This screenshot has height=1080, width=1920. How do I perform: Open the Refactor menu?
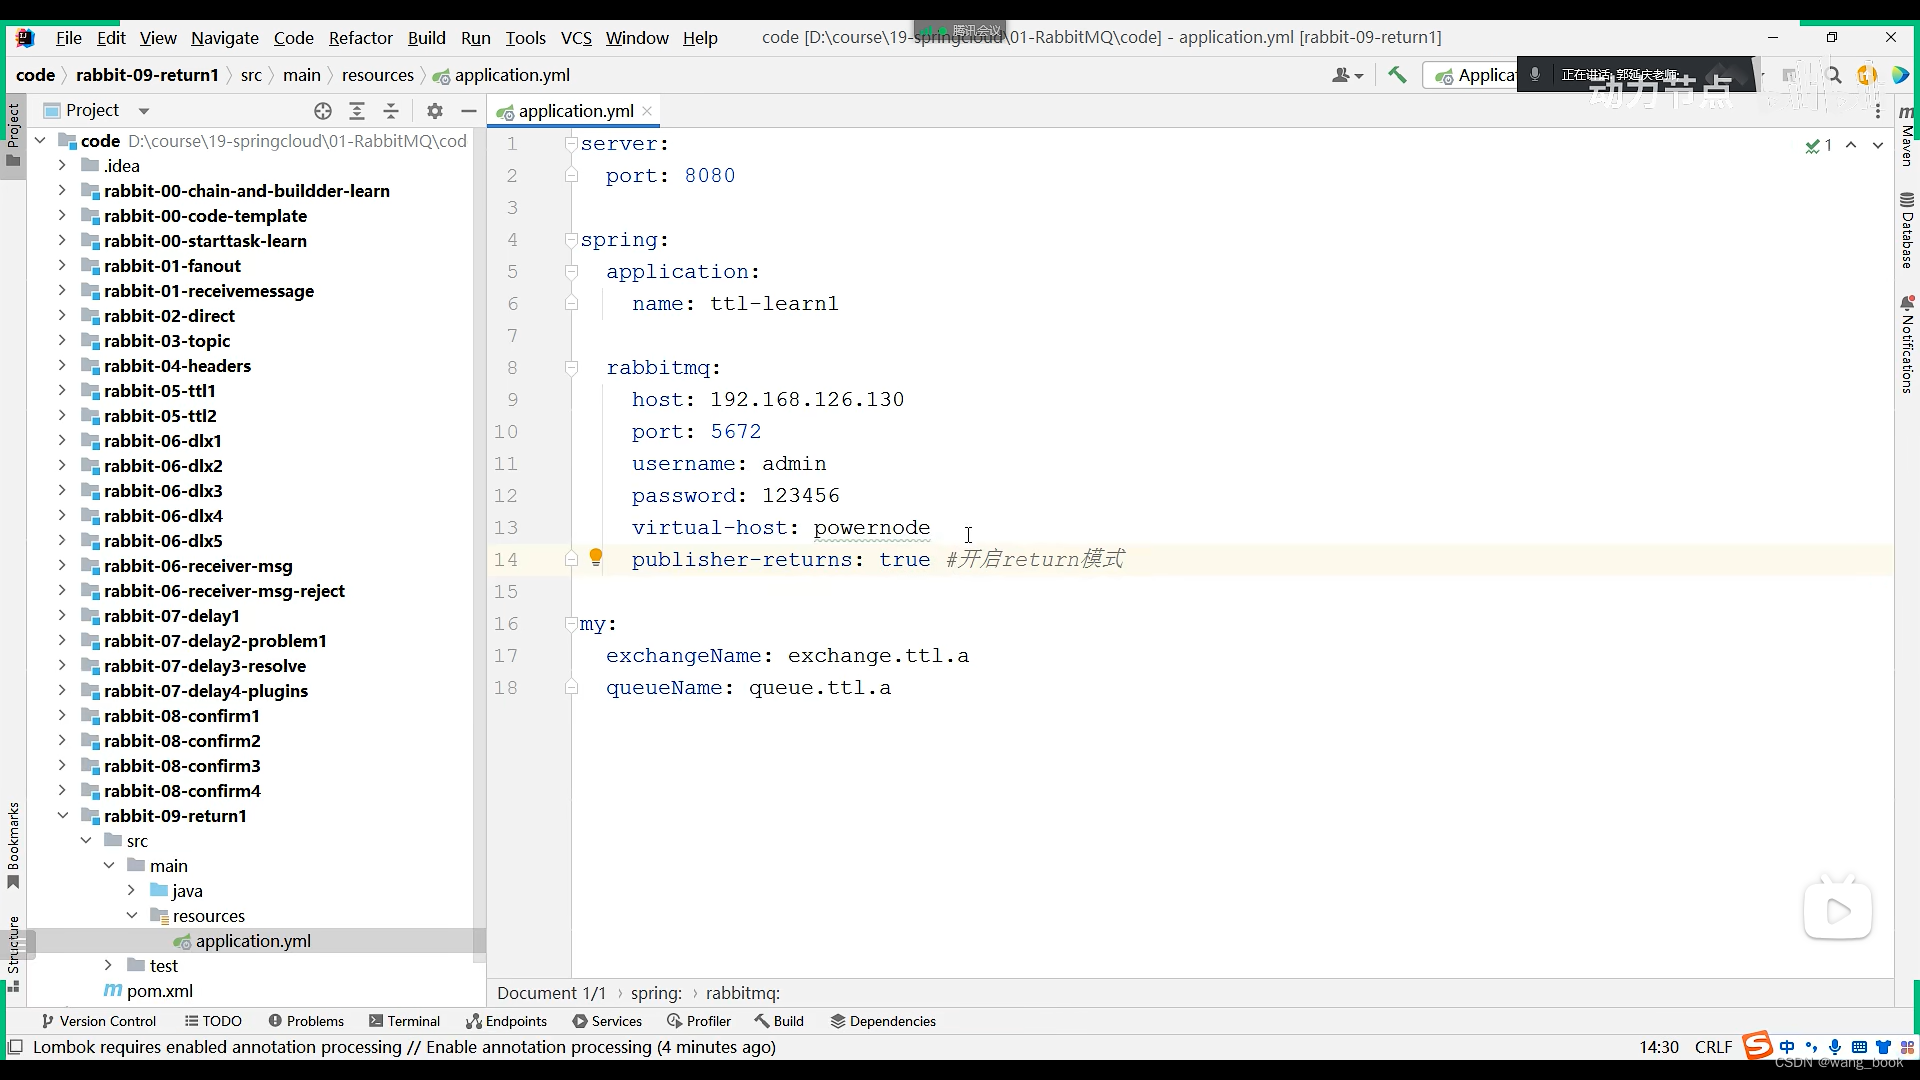(360, 38)
